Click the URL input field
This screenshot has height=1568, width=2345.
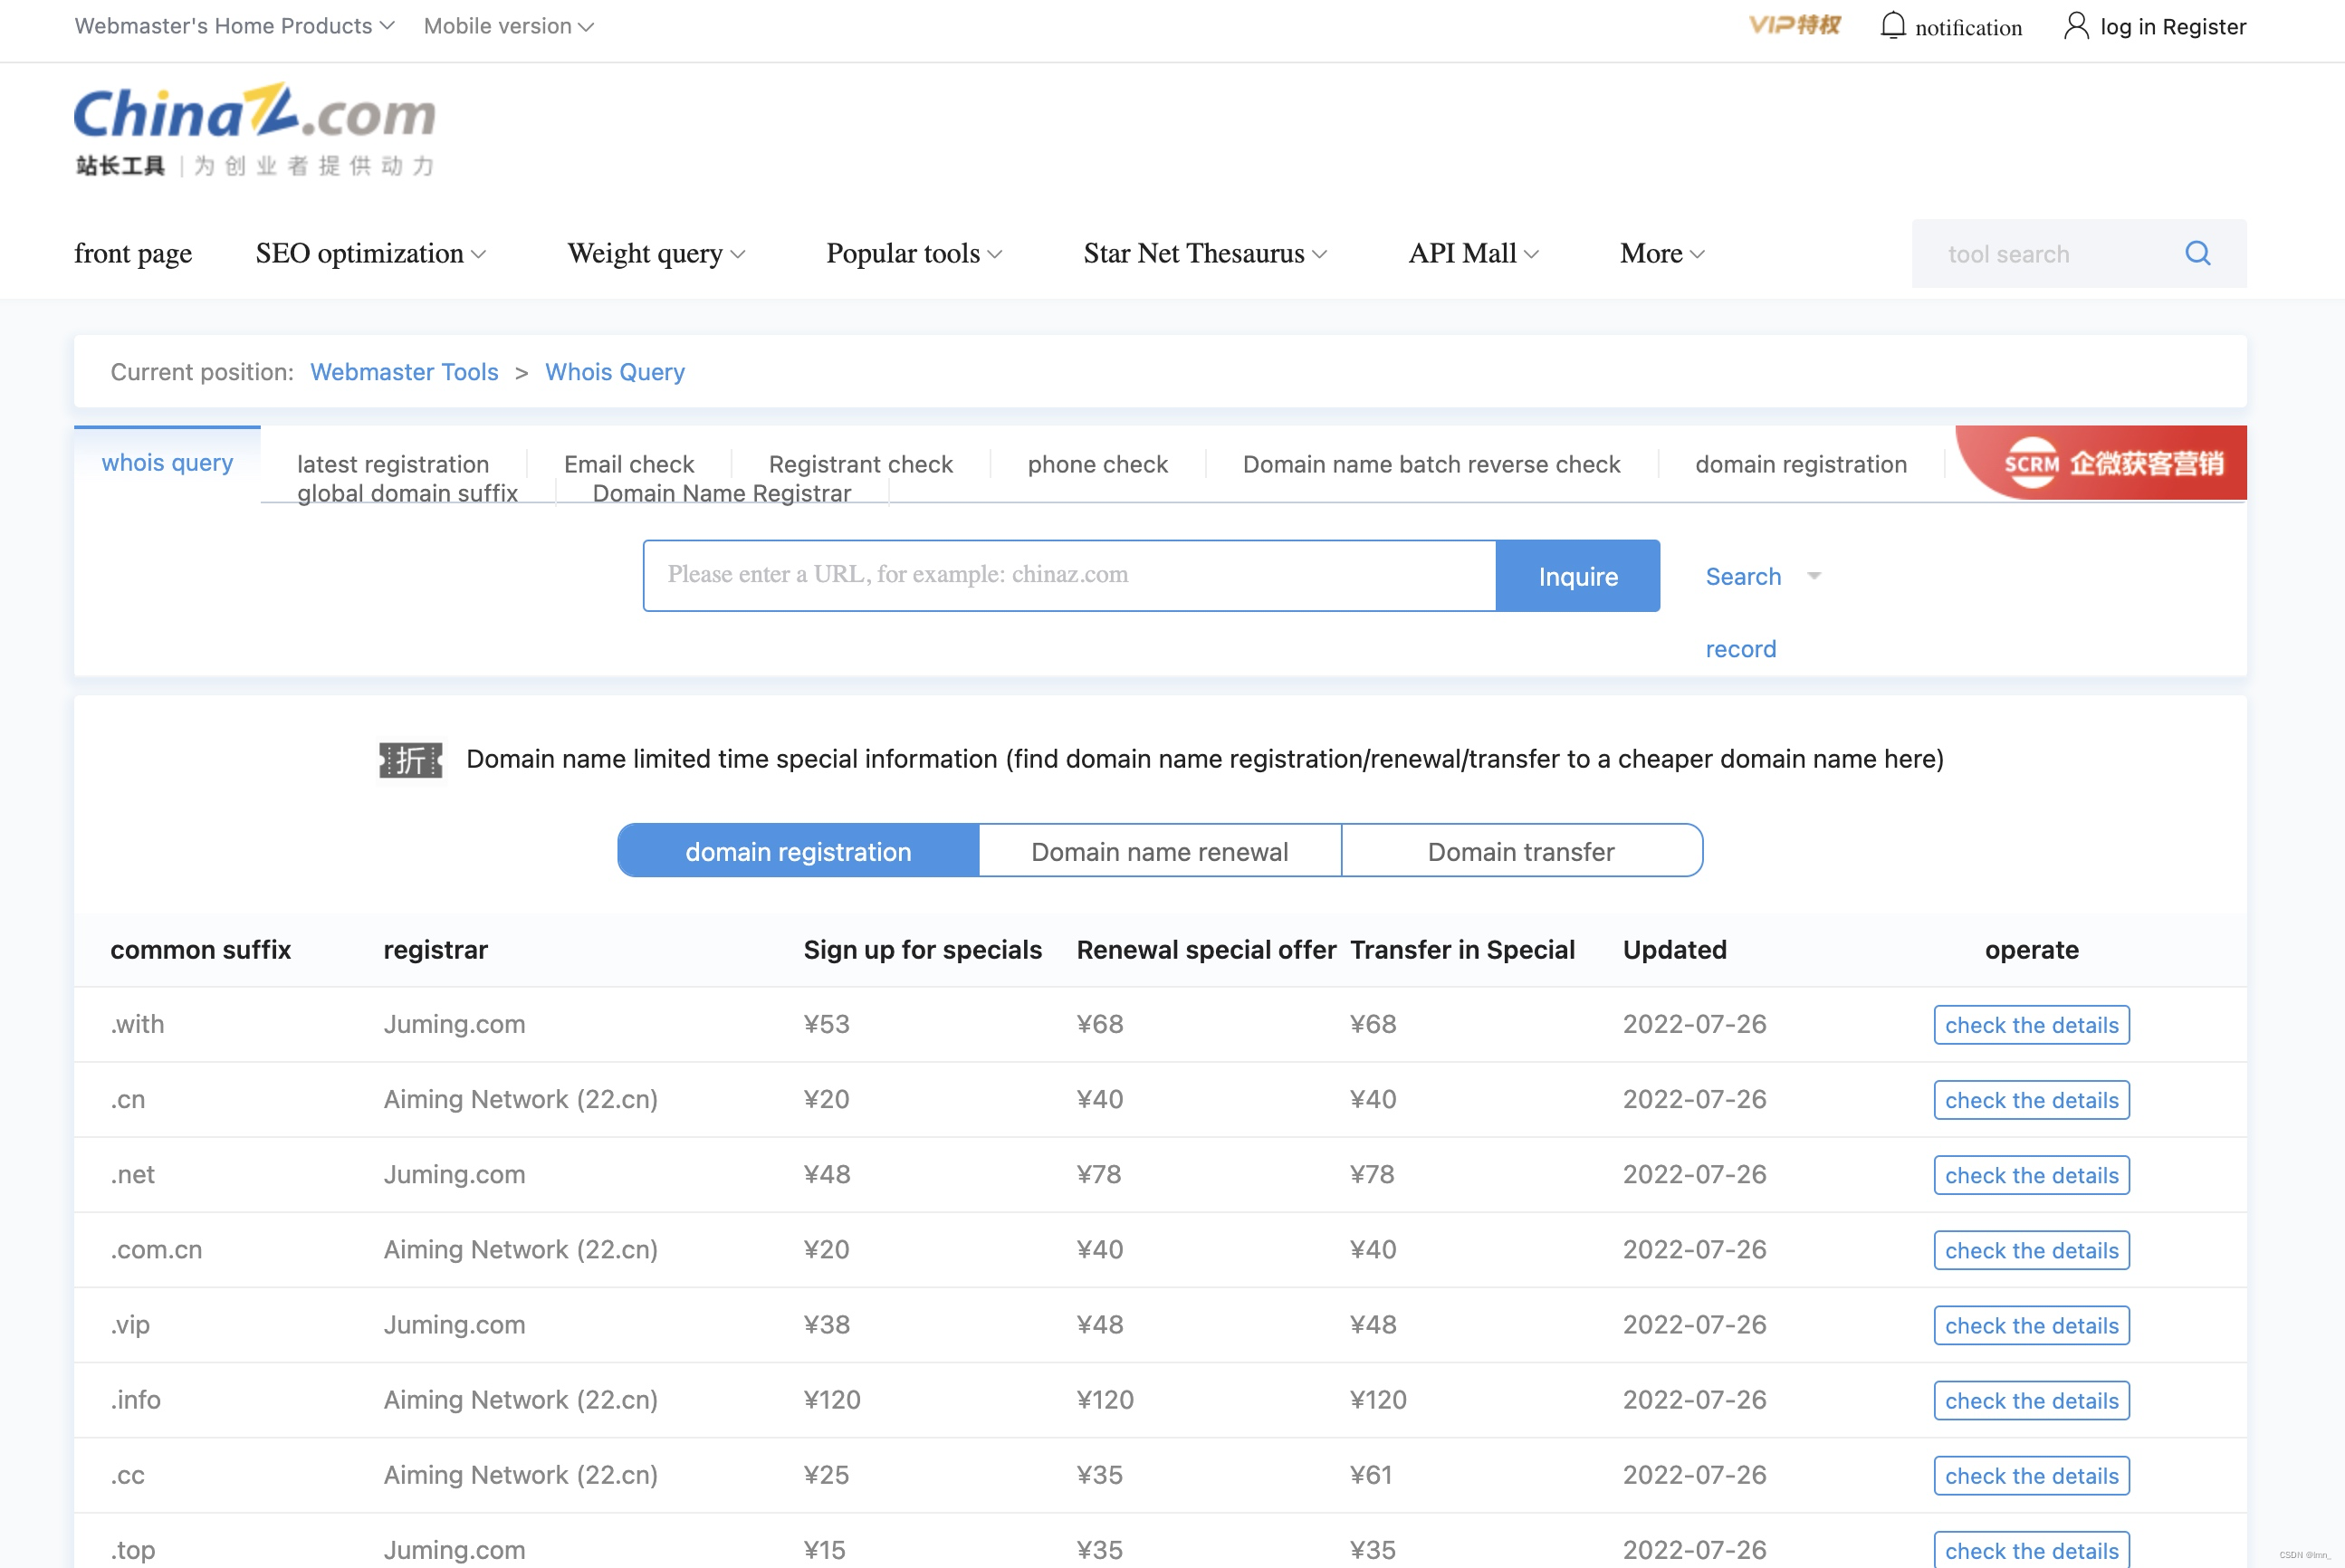click(x=1070, y=575)
